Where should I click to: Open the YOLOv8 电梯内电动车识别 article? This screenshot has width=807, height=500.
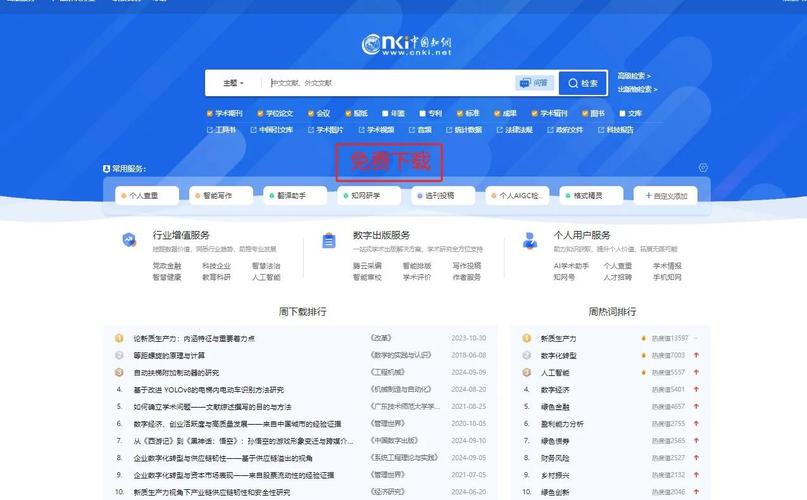(x=208, y=390)
